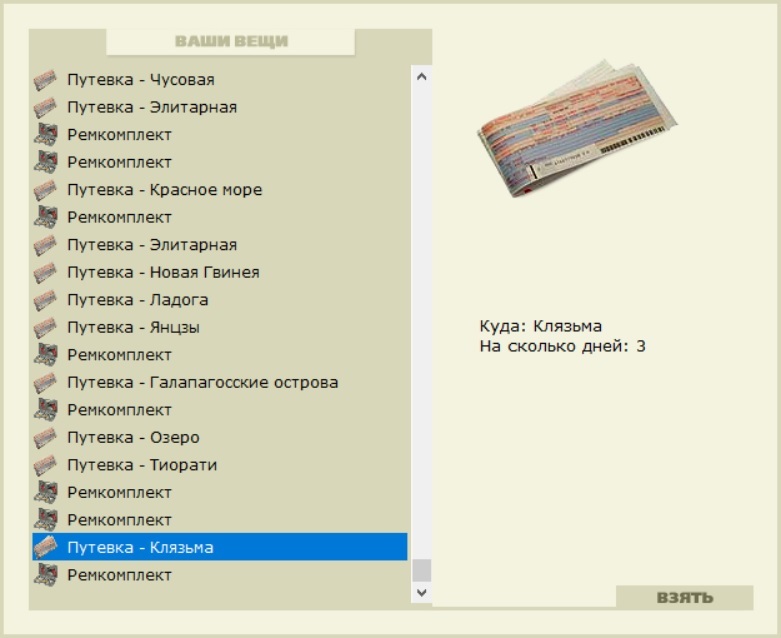Click the ticket icon beside Путевка - Янцзы

(x=45, y=327)
